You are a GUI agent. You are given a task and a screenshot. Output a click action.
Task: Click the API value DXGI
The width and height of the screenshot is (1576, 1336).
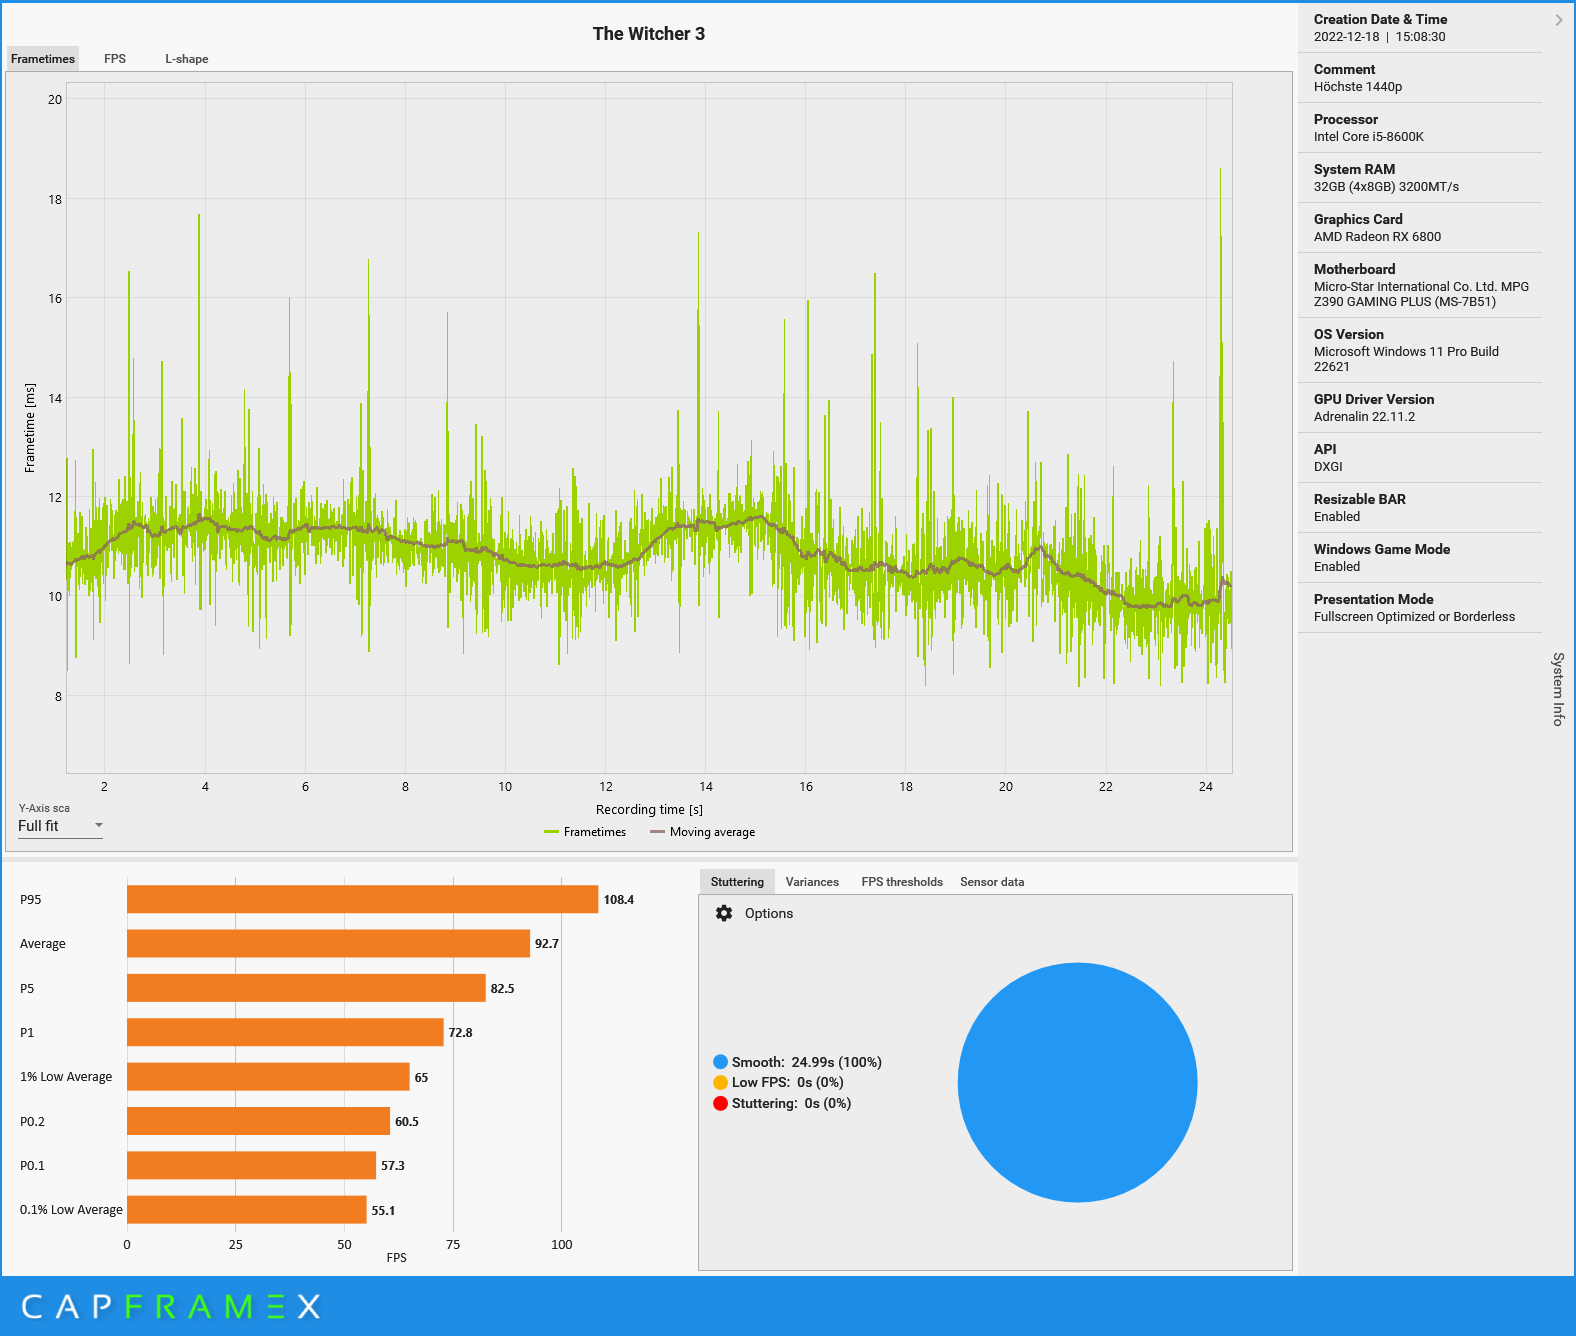point(1328,467)
